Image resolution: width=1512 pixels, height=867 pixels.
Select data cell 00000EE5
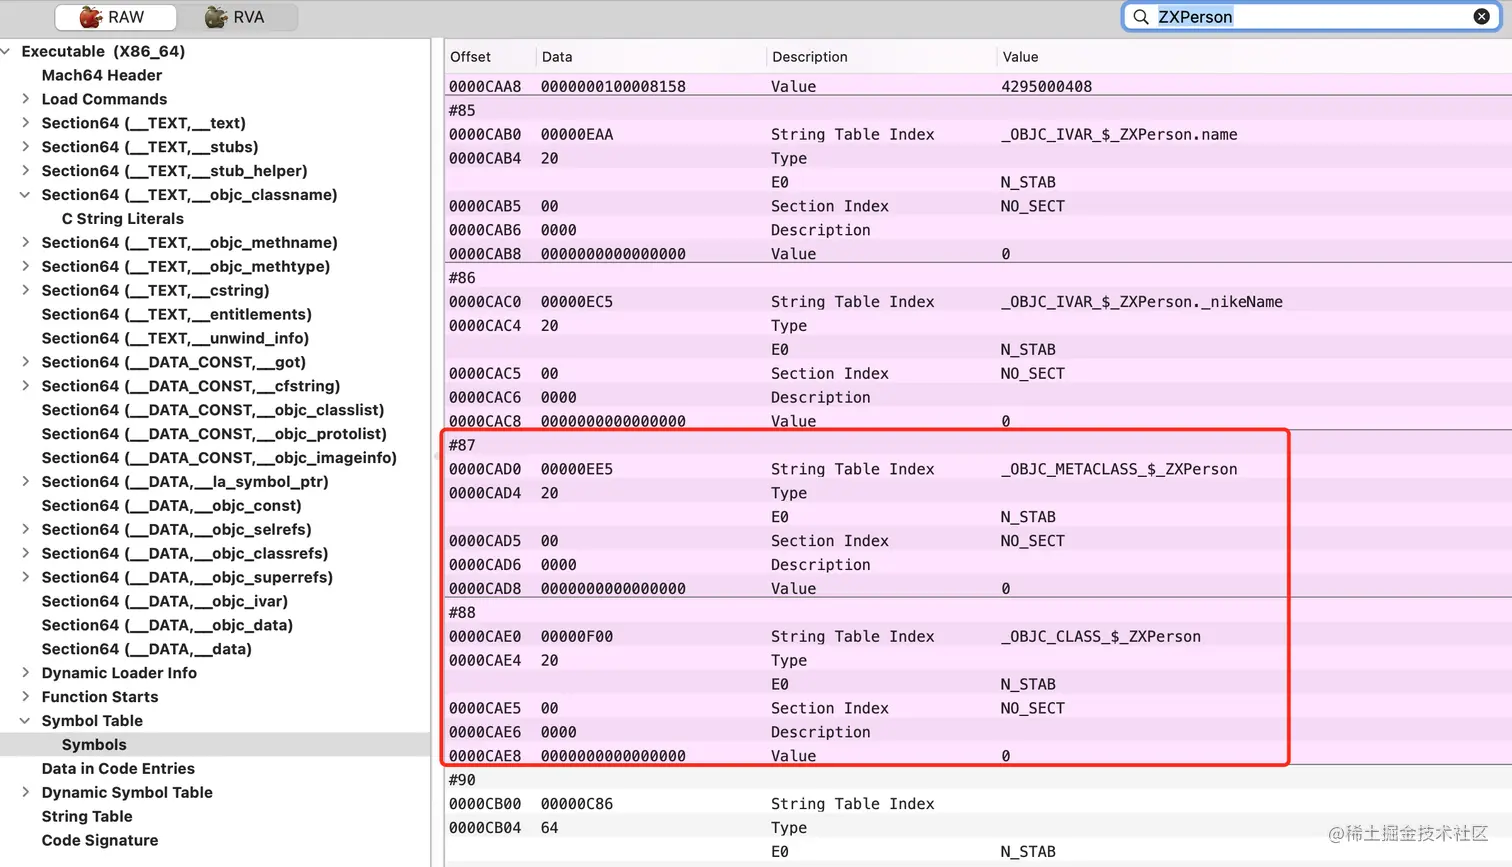point(577,469)
